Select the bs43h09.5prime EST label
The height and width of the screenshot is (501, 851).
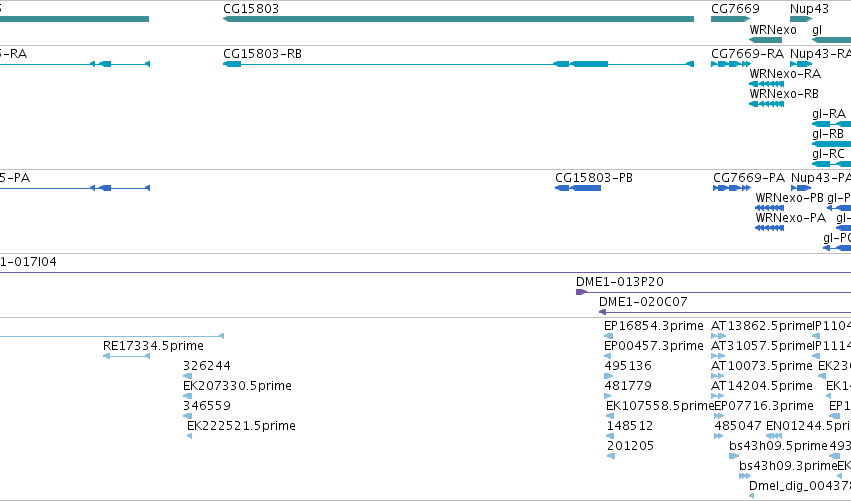click(778, 446)
